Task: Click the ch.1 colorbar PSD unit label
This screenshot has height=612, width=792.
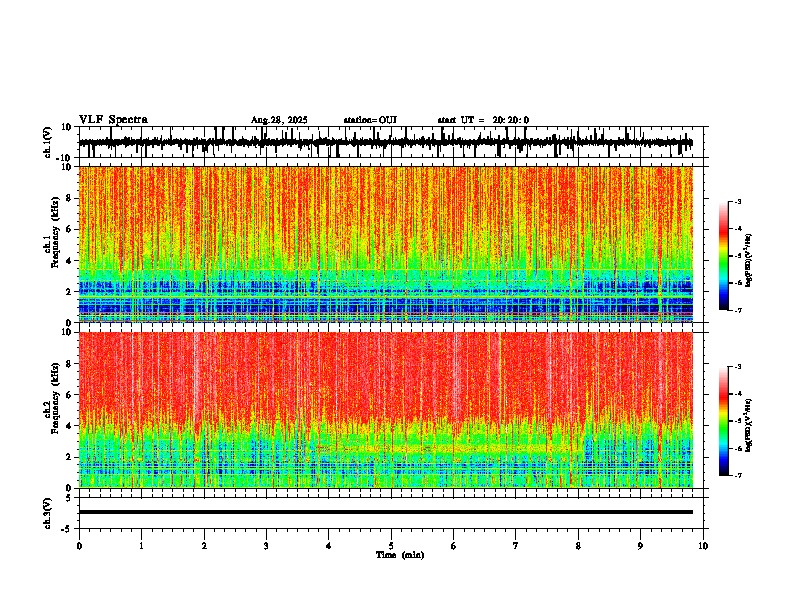Action: 749,261
